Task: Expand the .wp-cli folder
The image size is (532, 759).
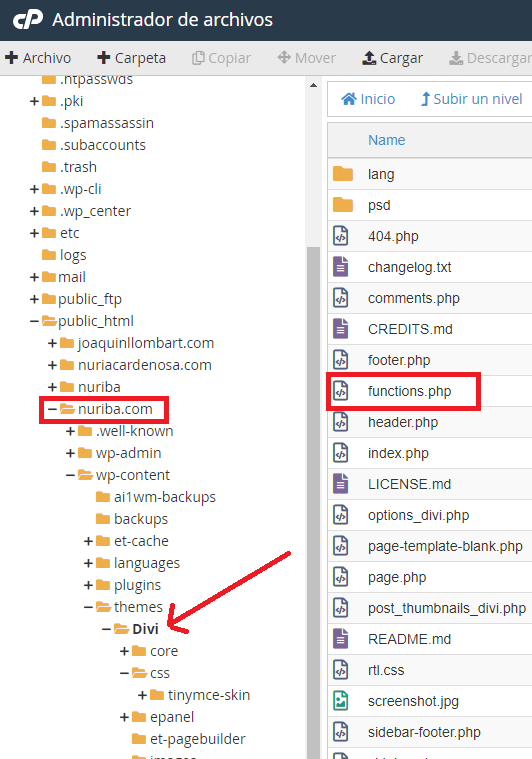Action: pos(34,189)
